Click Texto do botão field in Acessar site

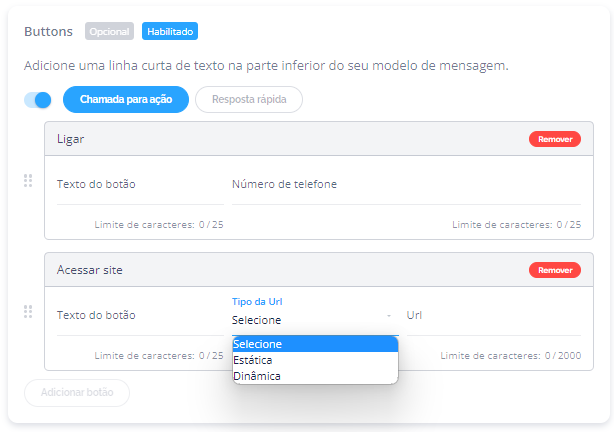[x=139, y=315]
